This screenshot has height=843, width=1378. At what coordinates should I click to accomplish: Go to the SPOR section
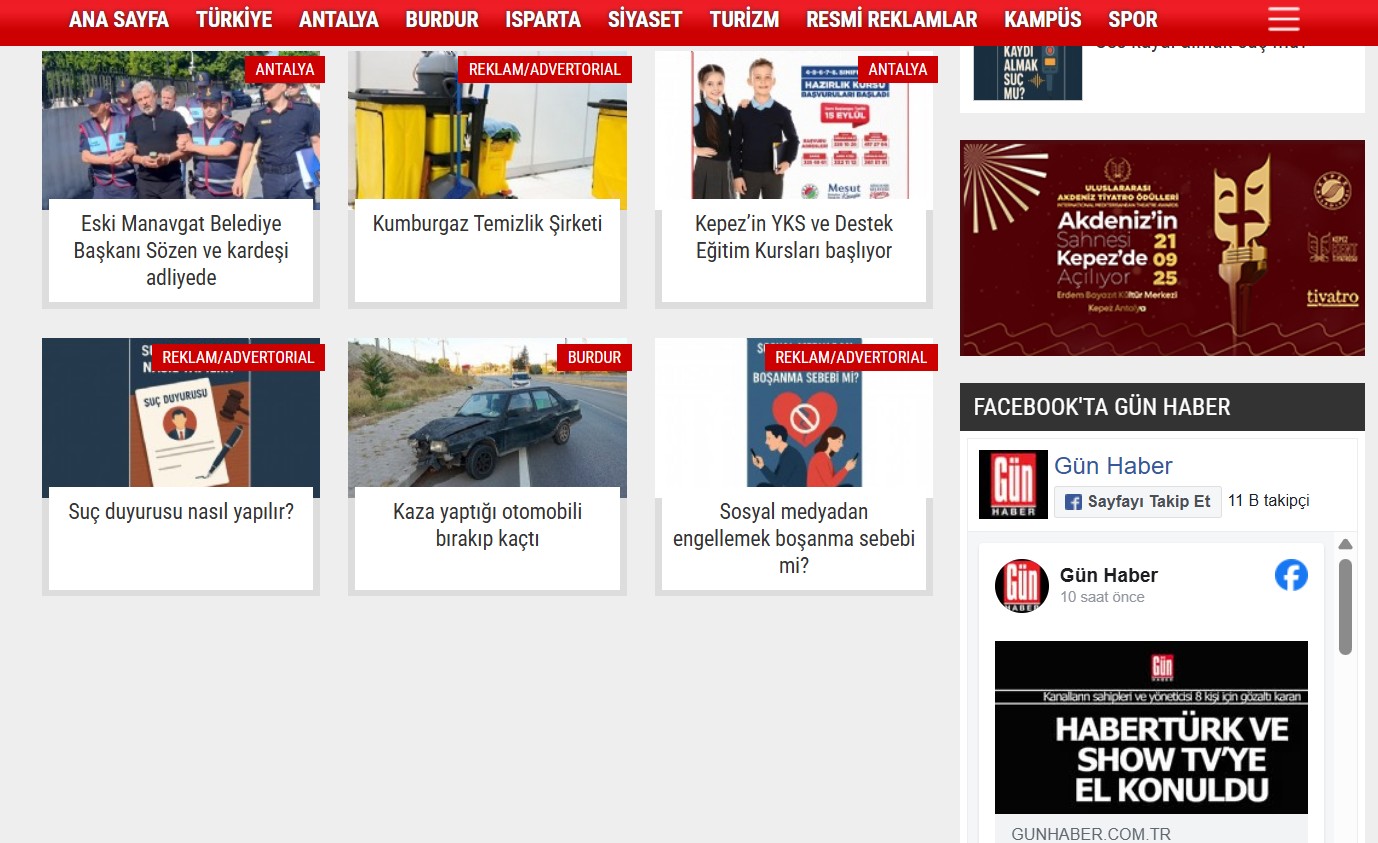coord(1132,20)
